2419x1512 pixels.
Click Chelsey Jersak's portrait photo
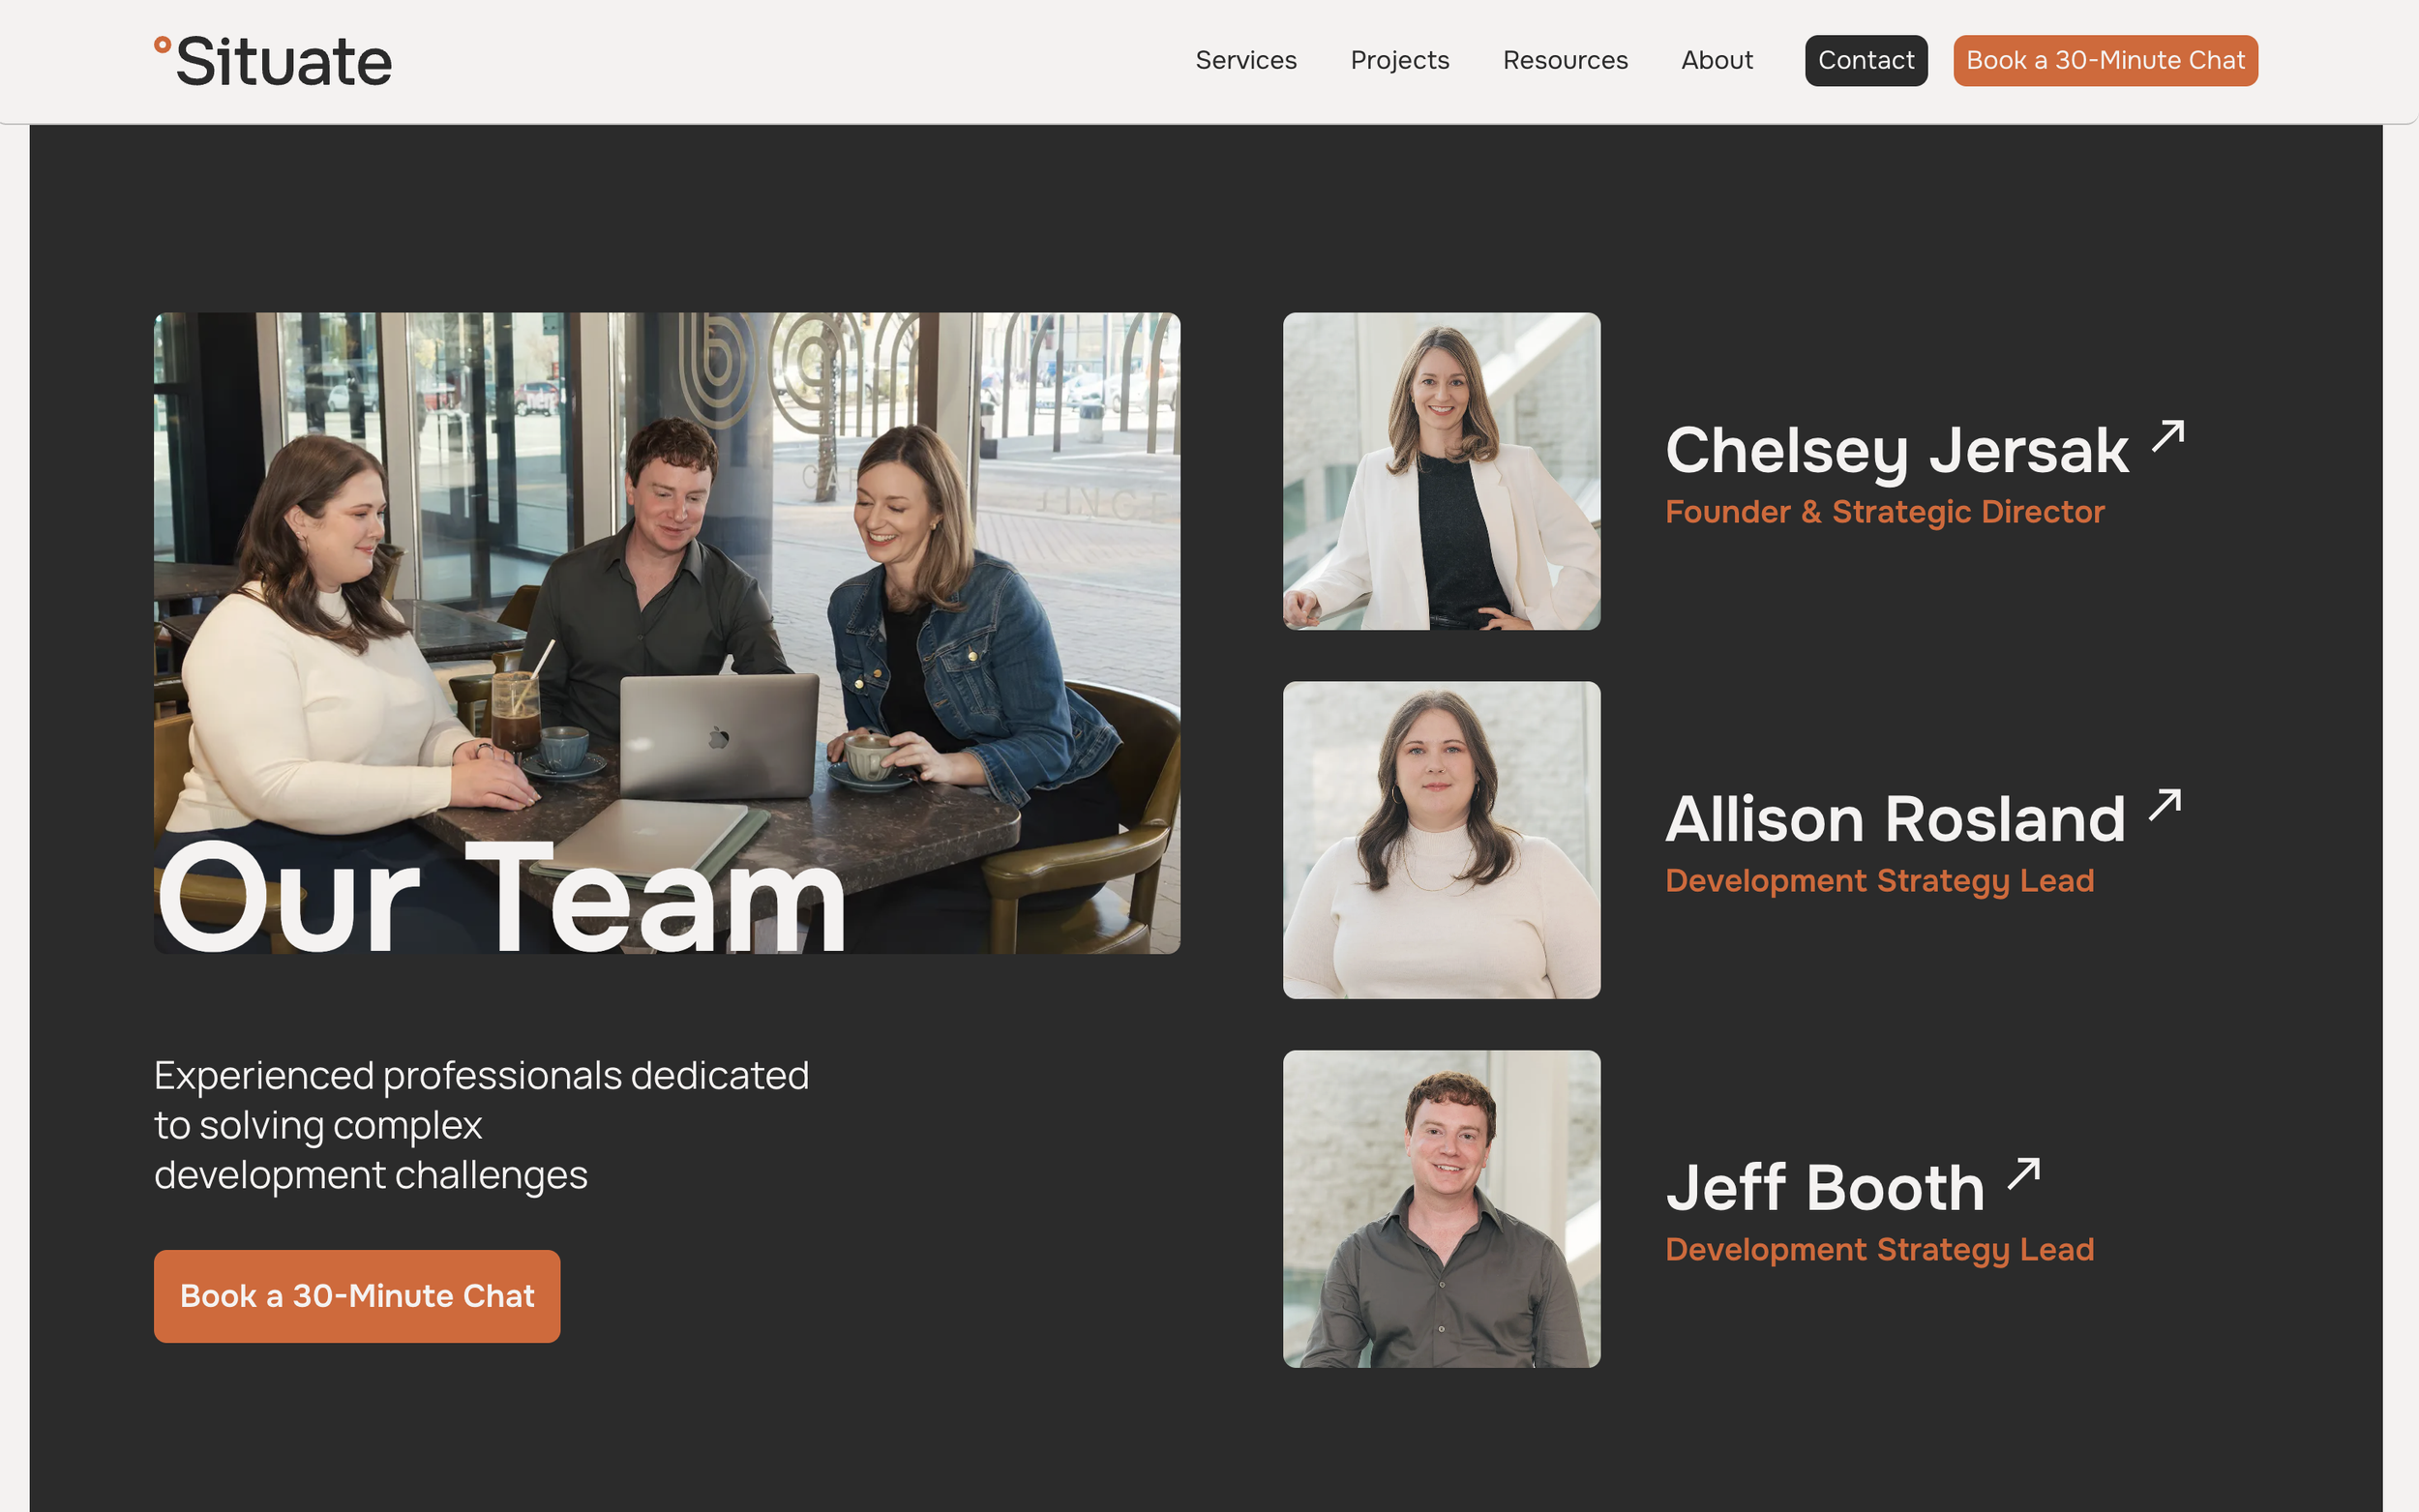1441,471
